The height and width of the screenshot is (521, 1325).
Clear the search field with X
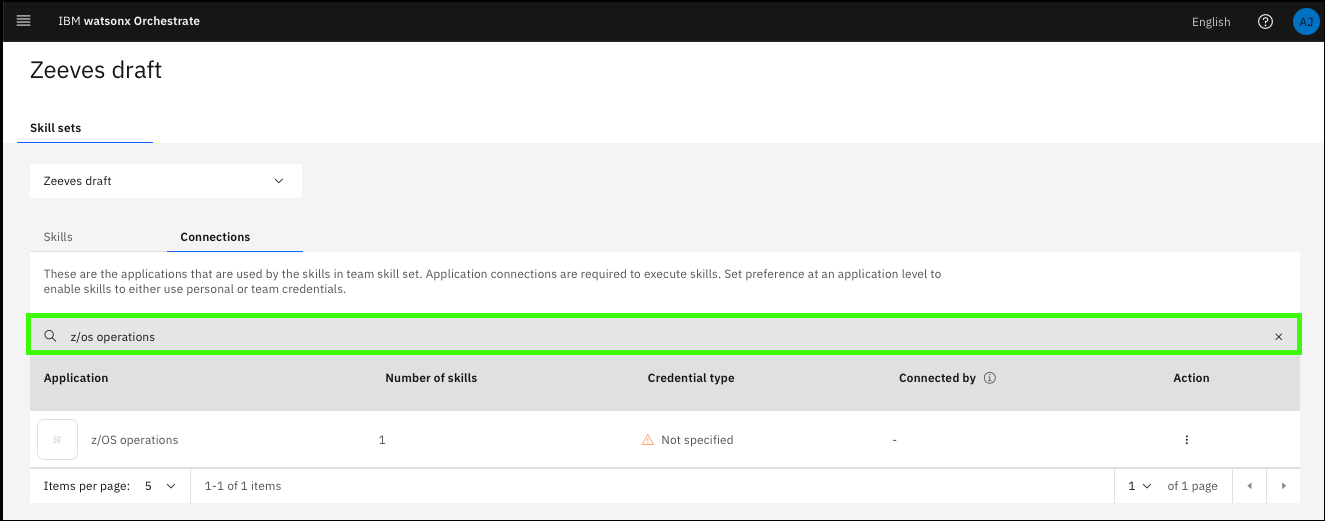coord(1278,337)
